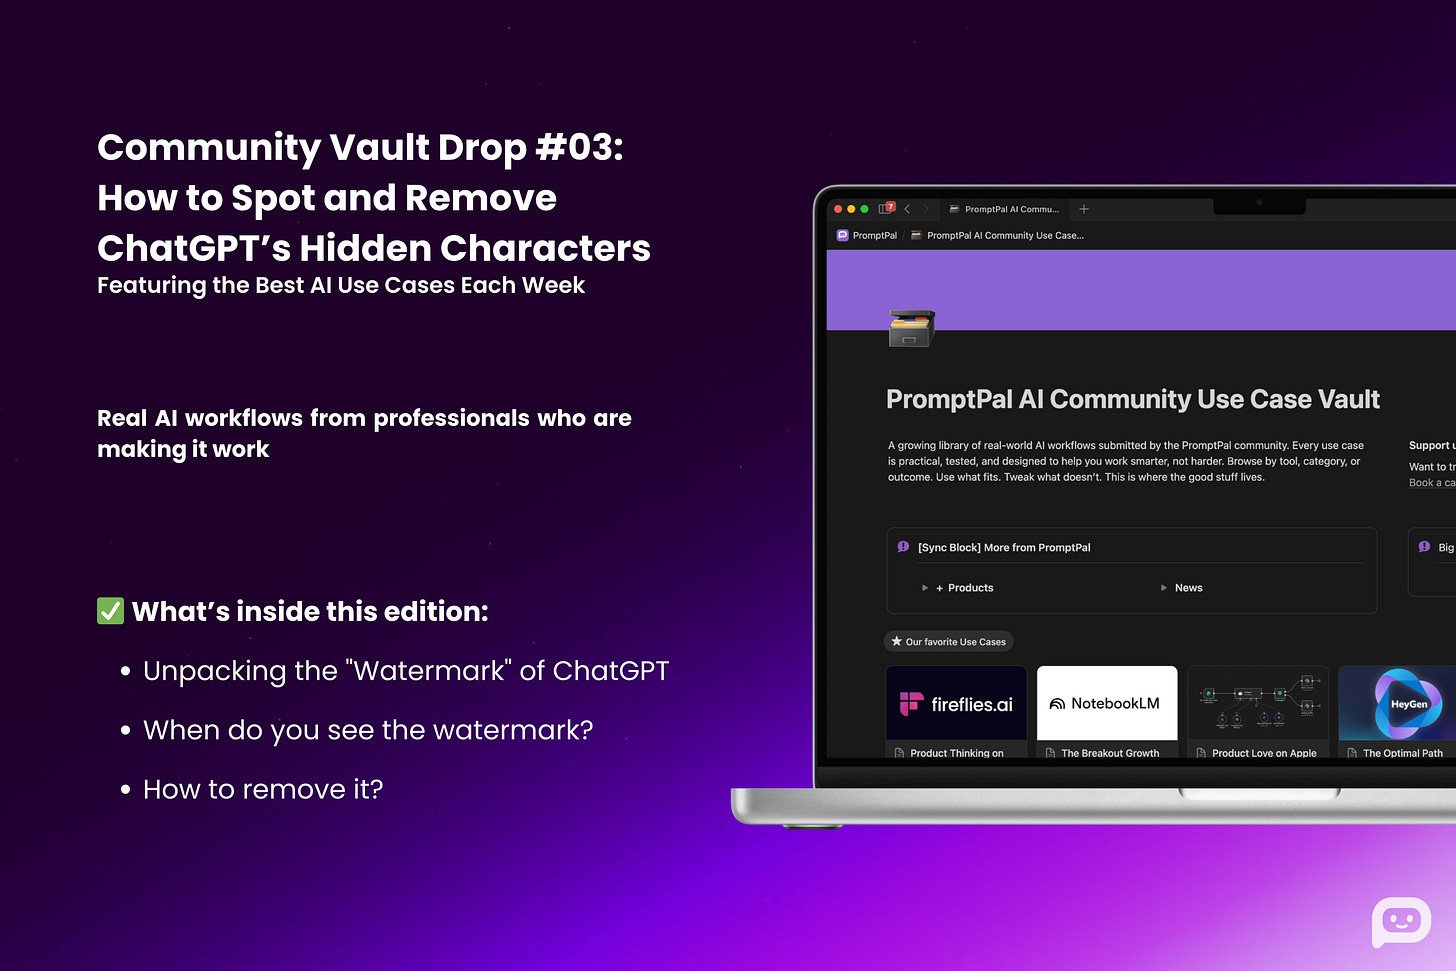
Task: Expand the News toggle triangle
Action: 1164,588
